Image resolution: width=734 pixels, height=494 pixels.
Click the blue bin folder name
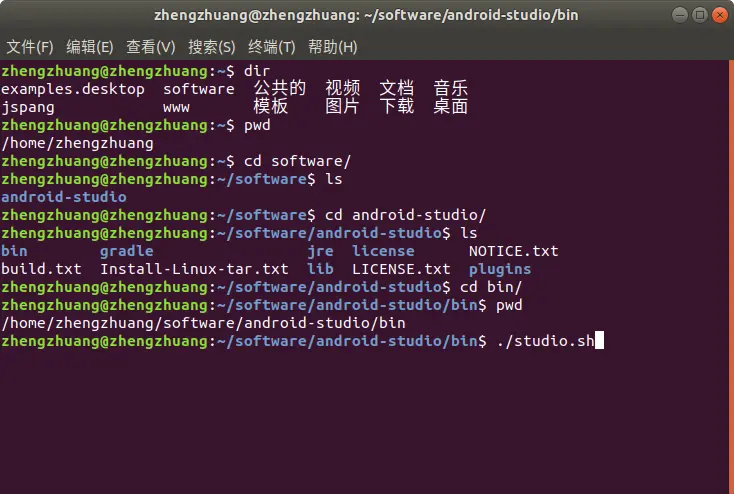[14, 251]
